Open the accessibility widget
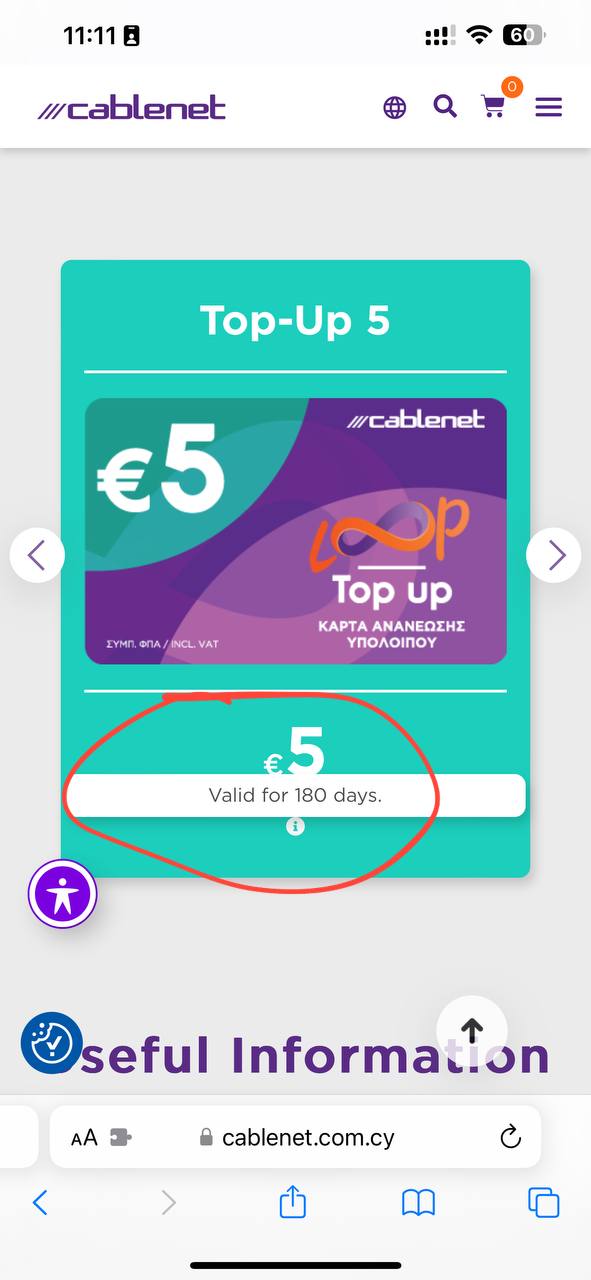The height and width of the screenshot is (1280, 591). [63, 894]
